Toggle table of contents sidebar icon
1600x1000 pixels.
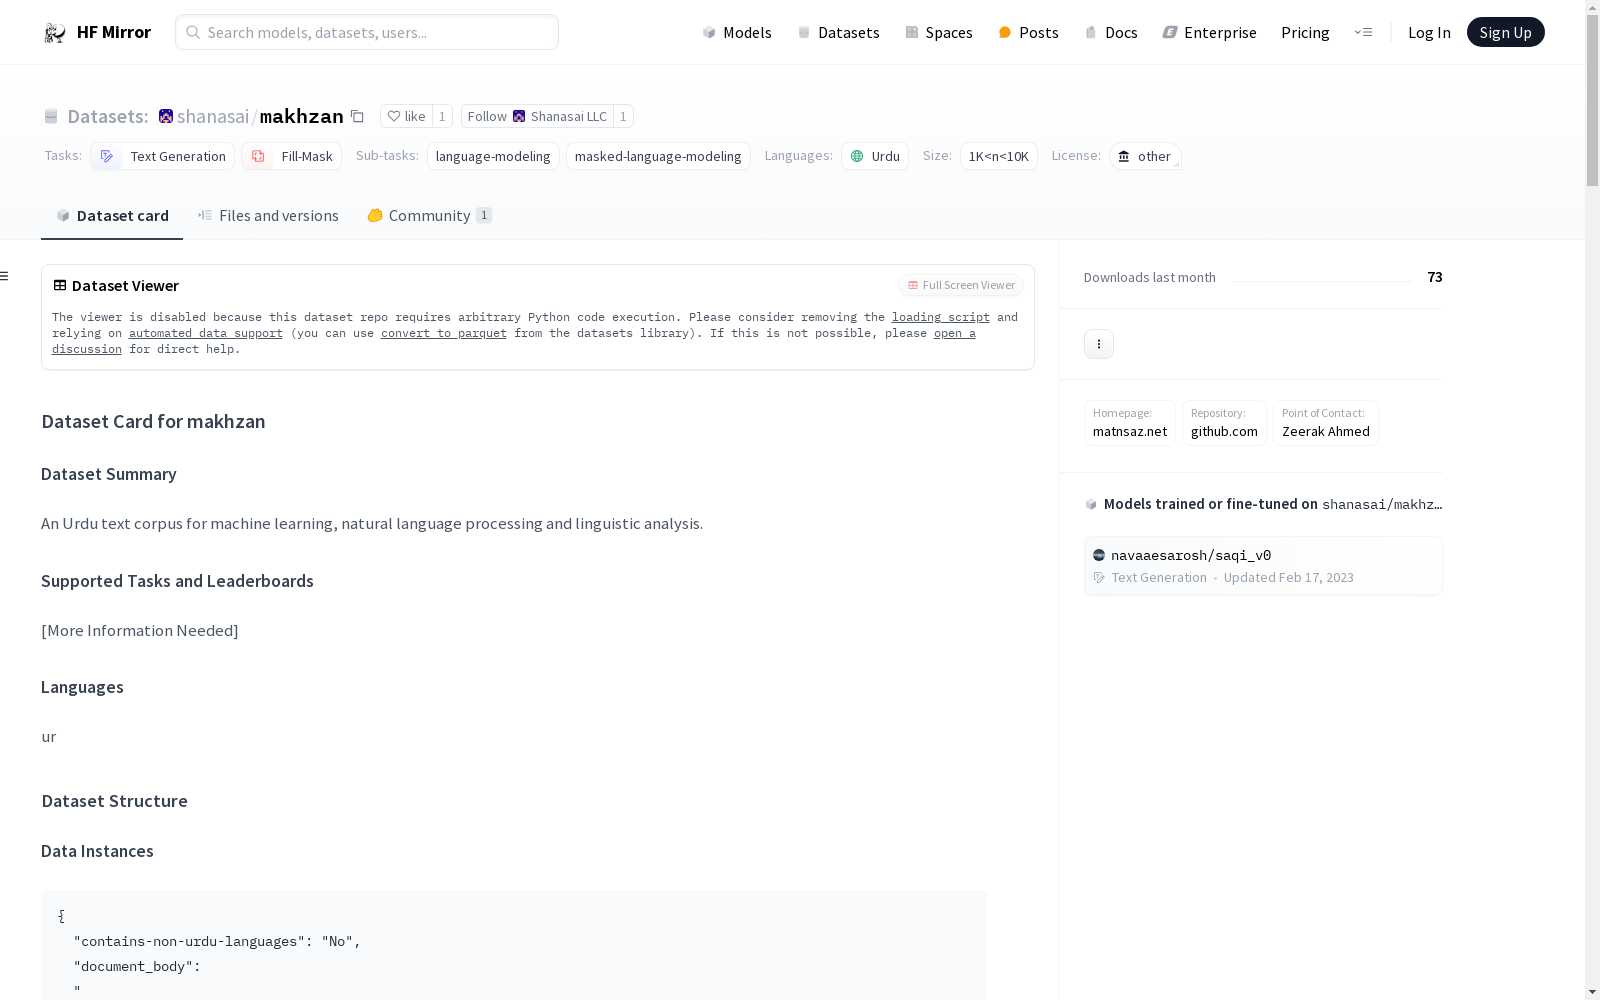coord(5,276)
